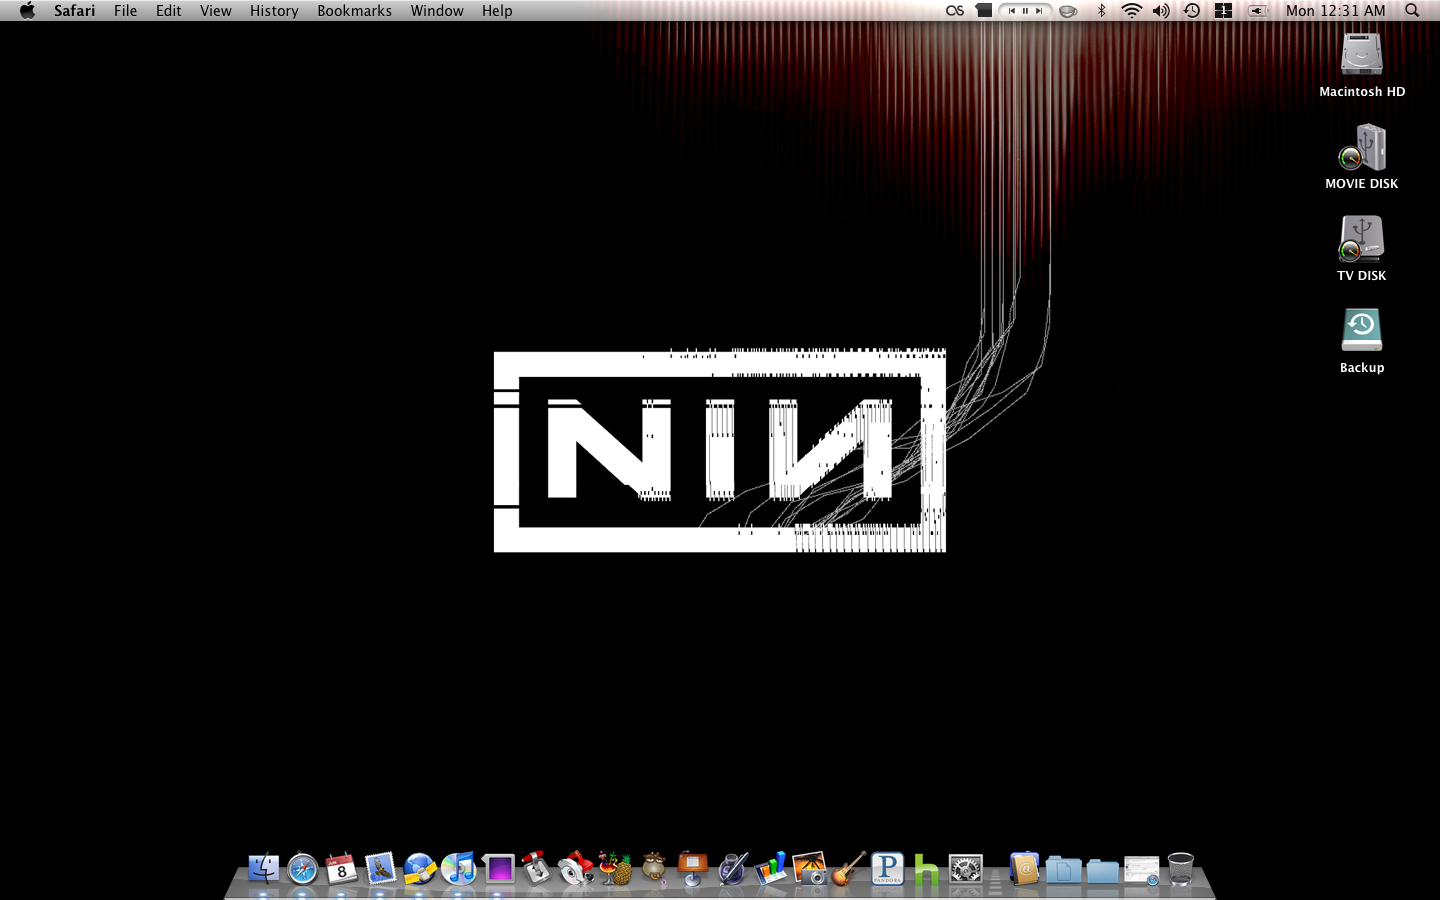Viewport: 1440px width, 900px height.
Task: Open the Window menu
Action: 437,11
